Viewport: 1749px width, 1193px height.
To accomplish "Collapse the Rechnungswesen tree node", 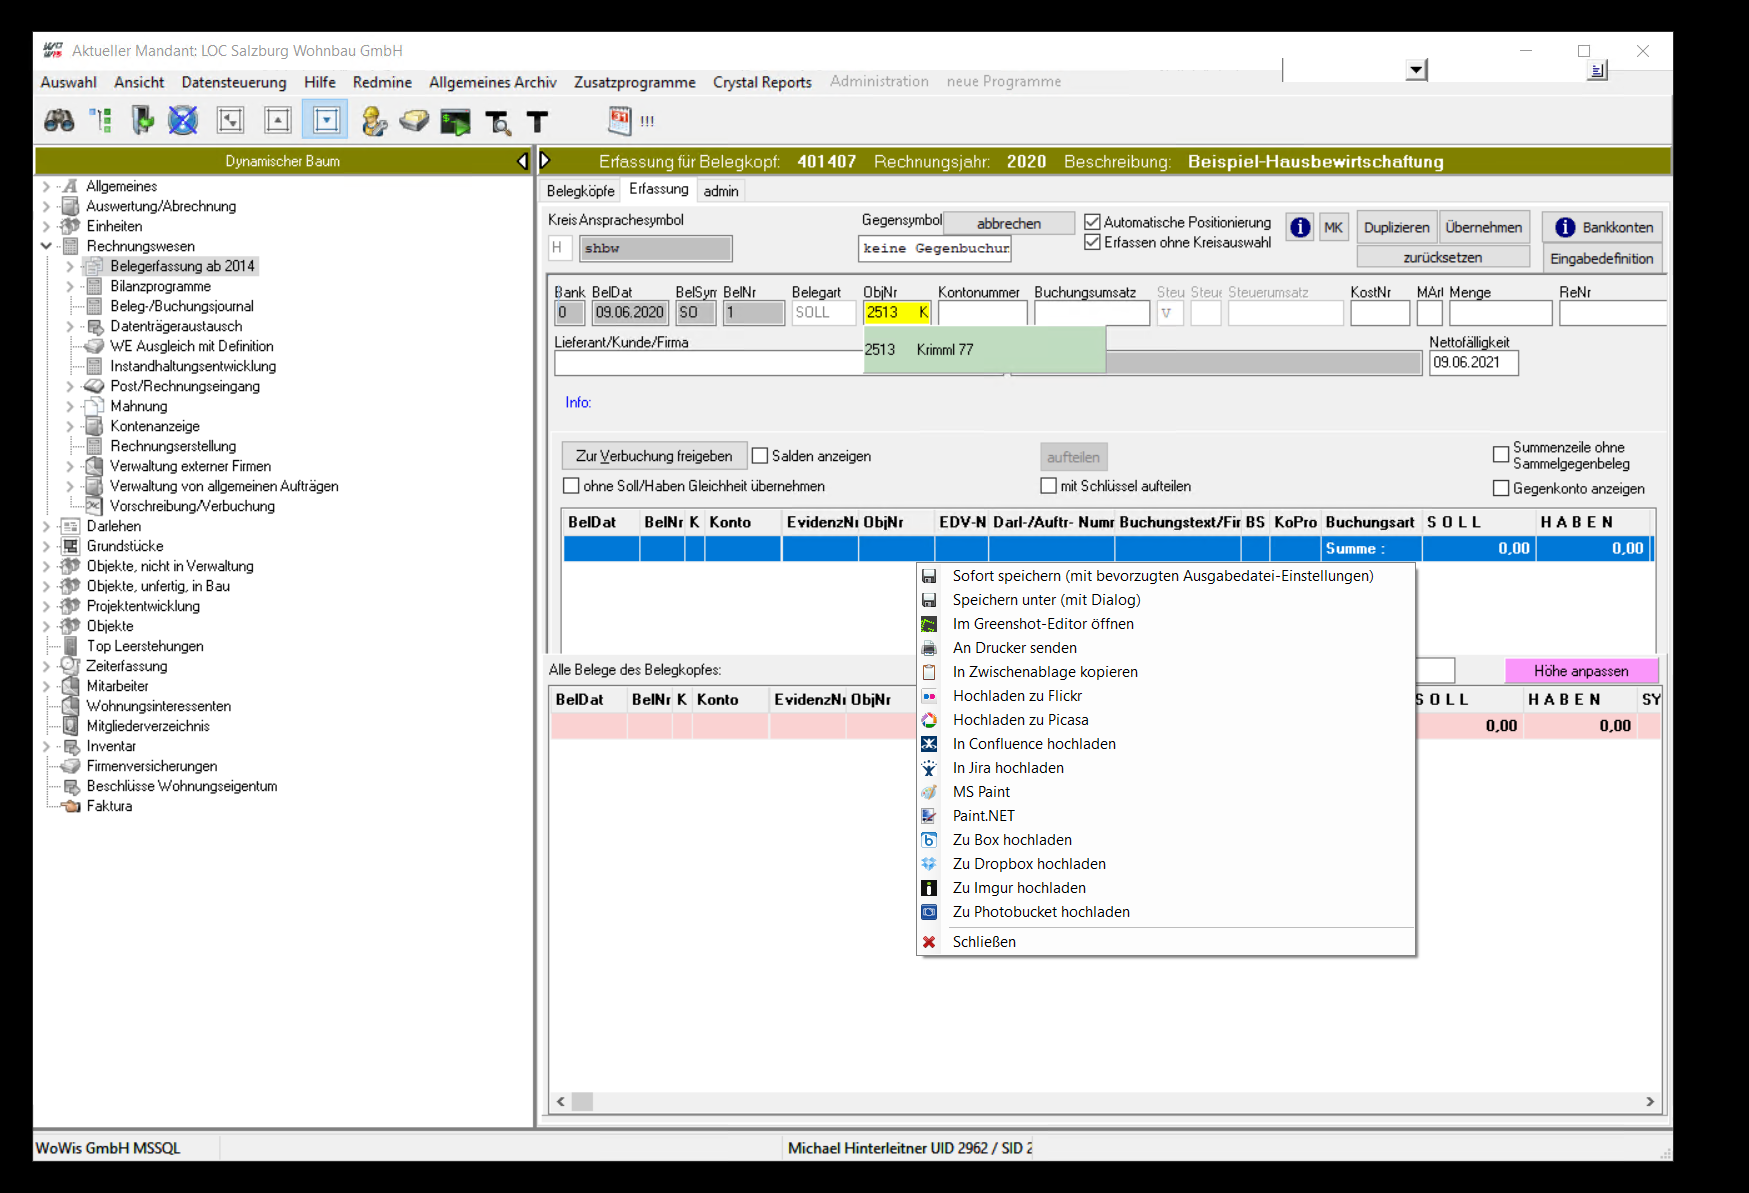I will click(46, 246).
